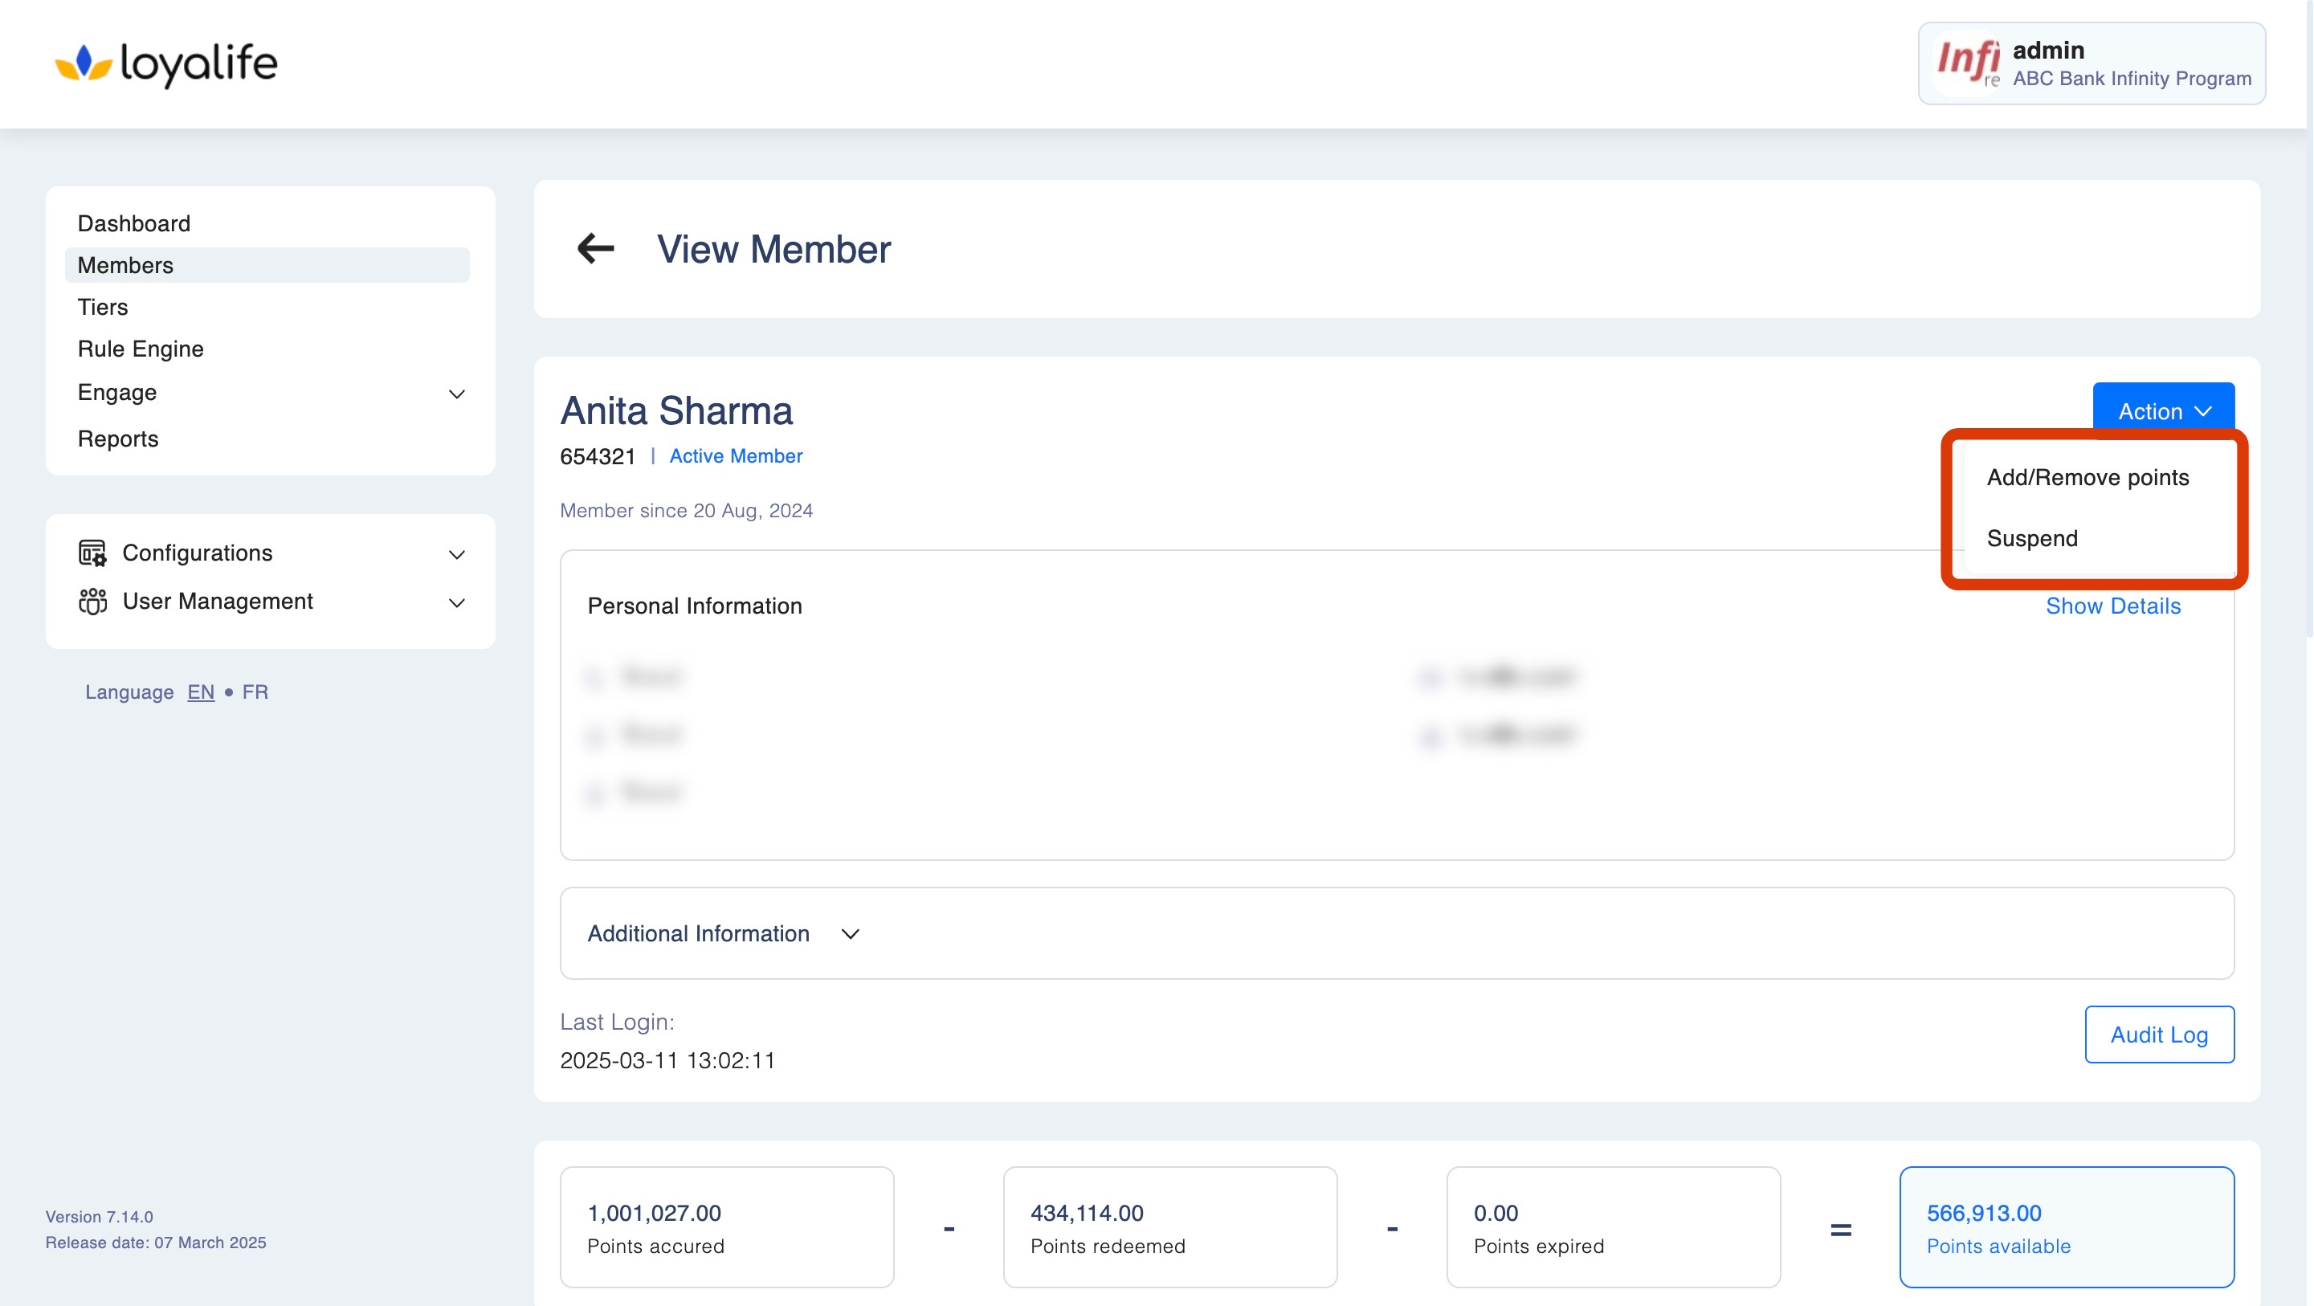Open the Audit Log button
The image size is (2314, 1306).
(x=2158, y=1035)
